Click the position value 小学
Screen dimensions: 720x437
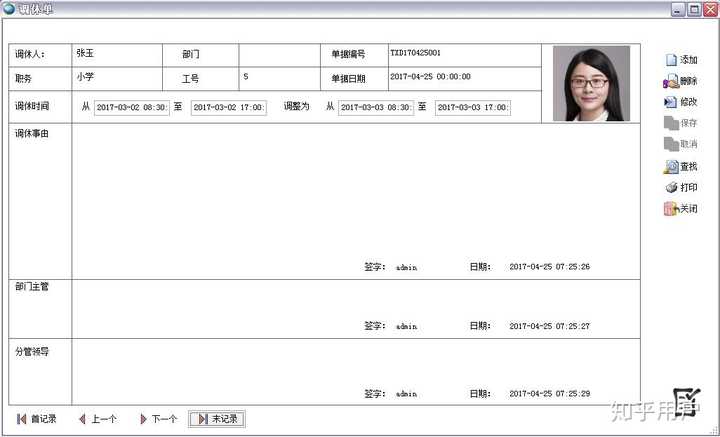(x=85, y=77)
